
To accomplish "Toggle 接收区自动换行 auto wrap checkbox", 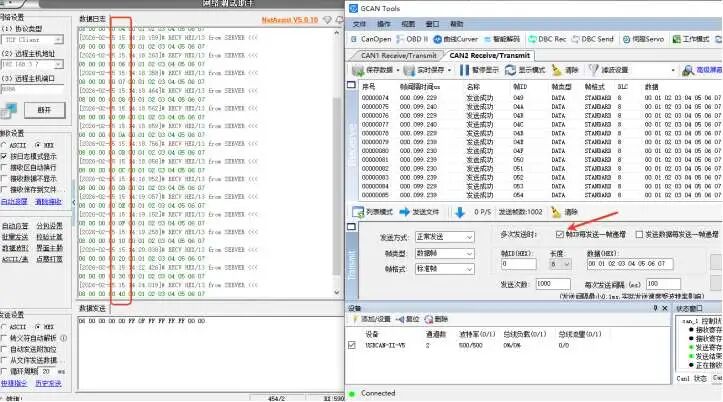I will [4, 168].
